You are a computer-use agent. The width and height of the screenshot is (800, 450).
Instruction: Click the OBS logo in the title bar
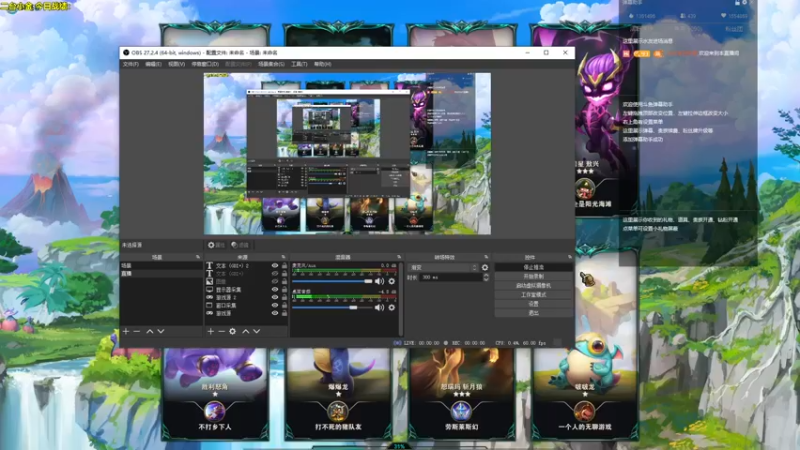click(126, 53)
